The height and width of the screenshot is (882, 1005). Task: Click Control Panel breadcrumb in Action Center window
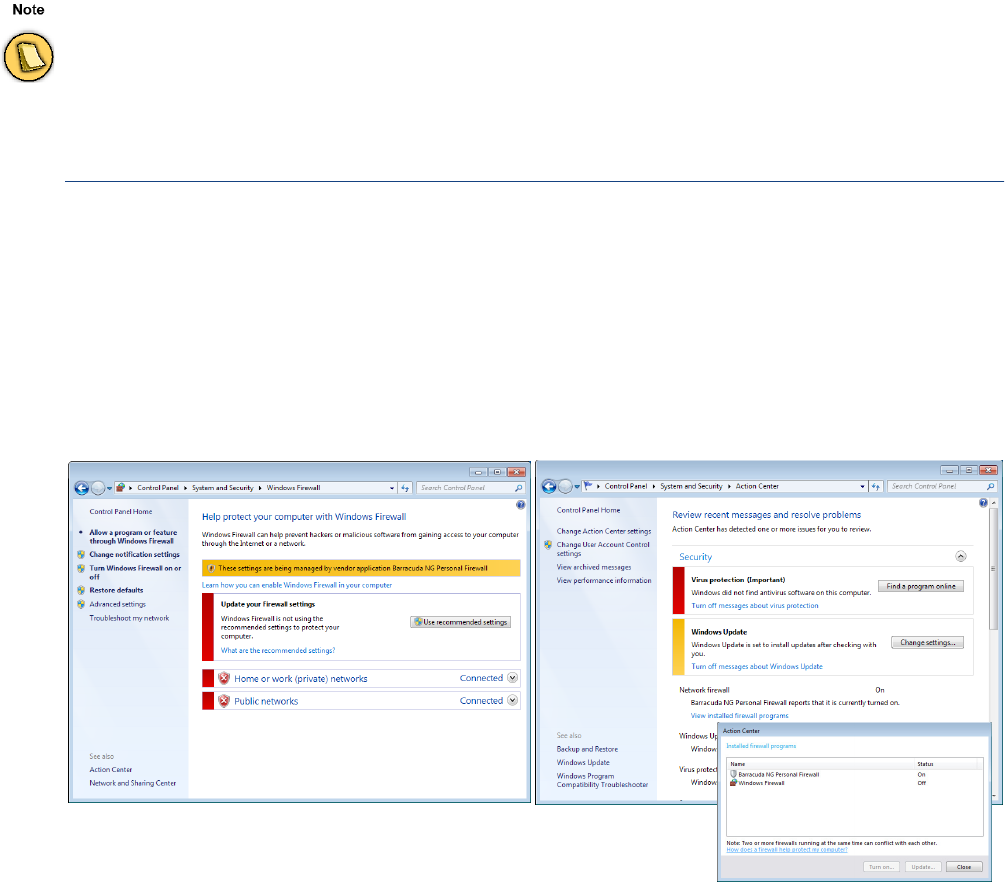point(626,487)
